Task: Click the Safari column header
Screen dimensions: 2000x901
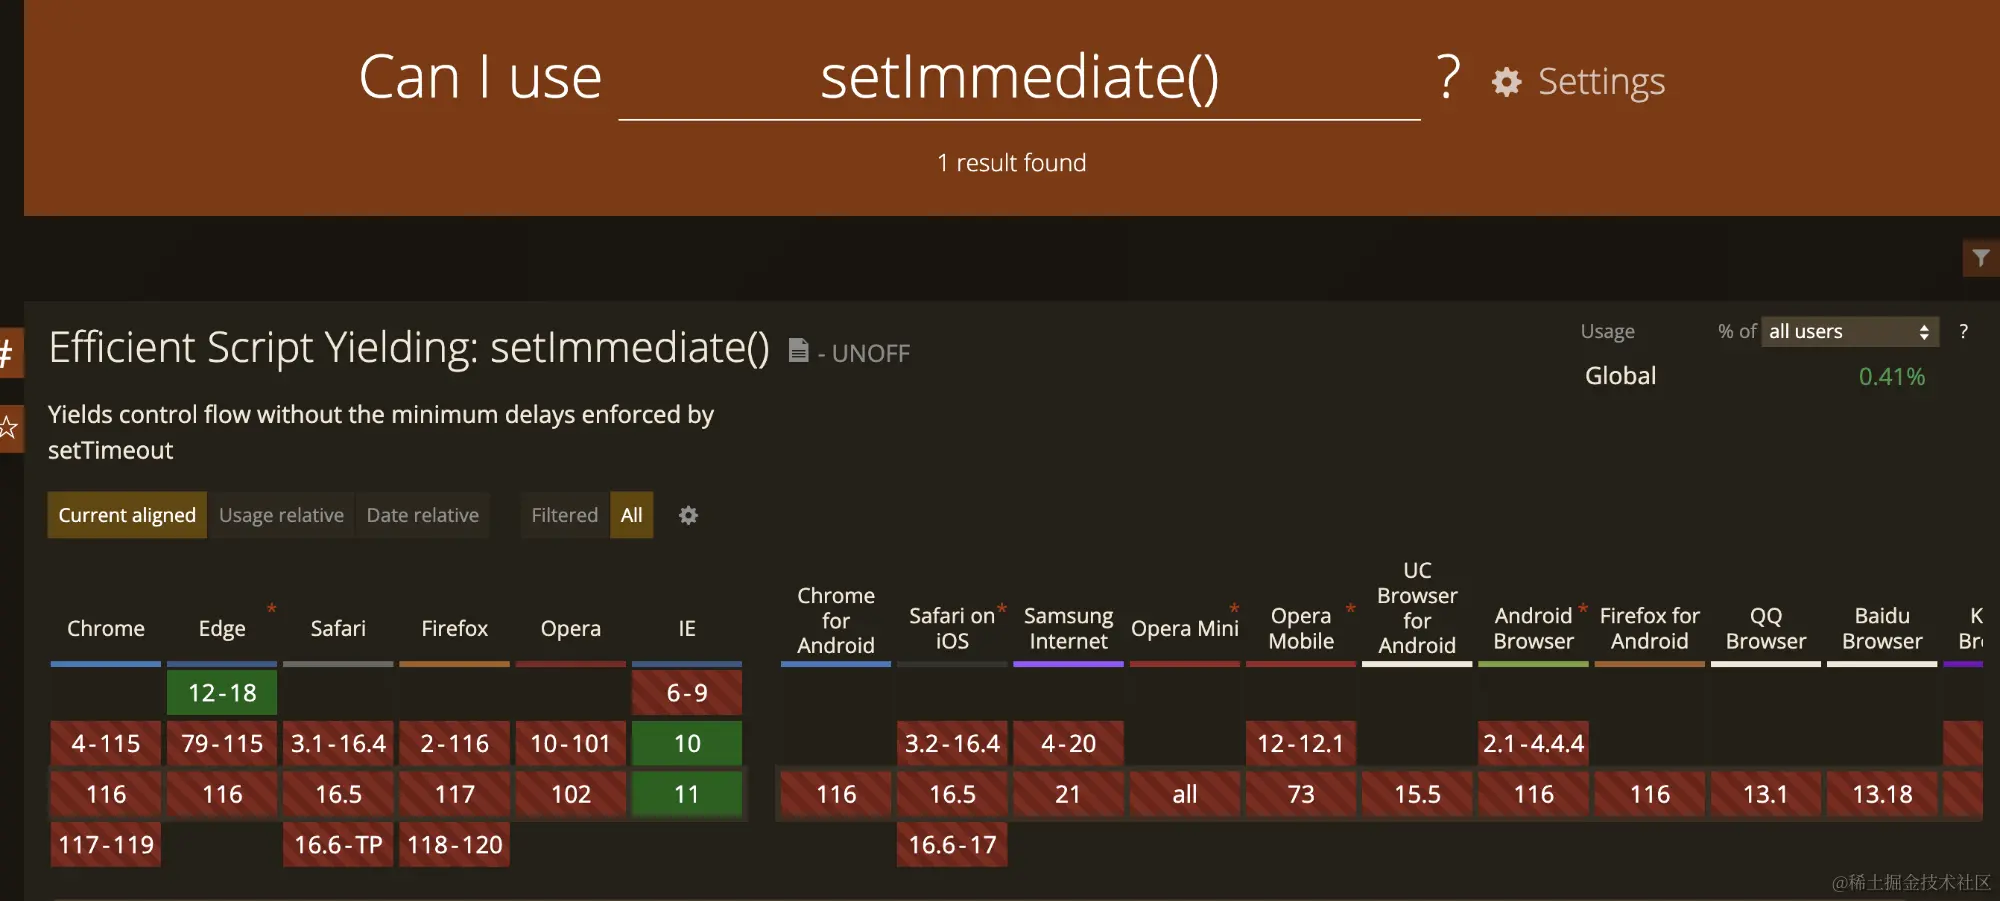Action: pos(338,628)
